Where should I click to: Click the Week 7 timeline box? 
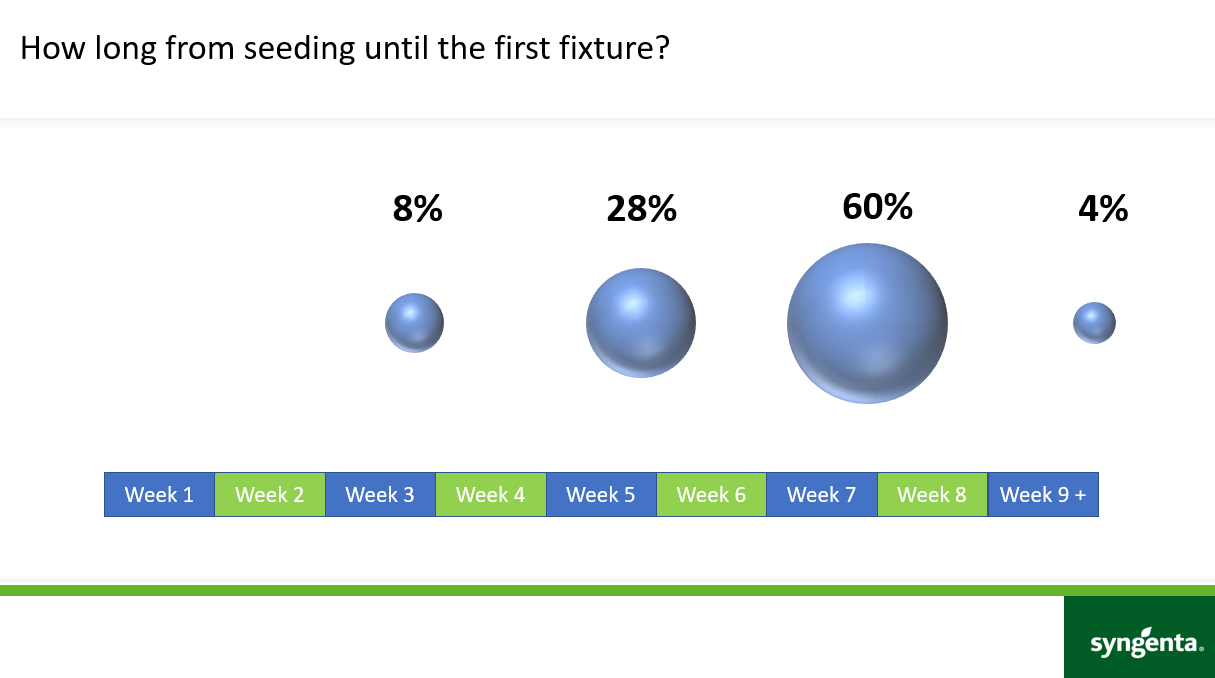pyautogui.click(x=822, y=494)
